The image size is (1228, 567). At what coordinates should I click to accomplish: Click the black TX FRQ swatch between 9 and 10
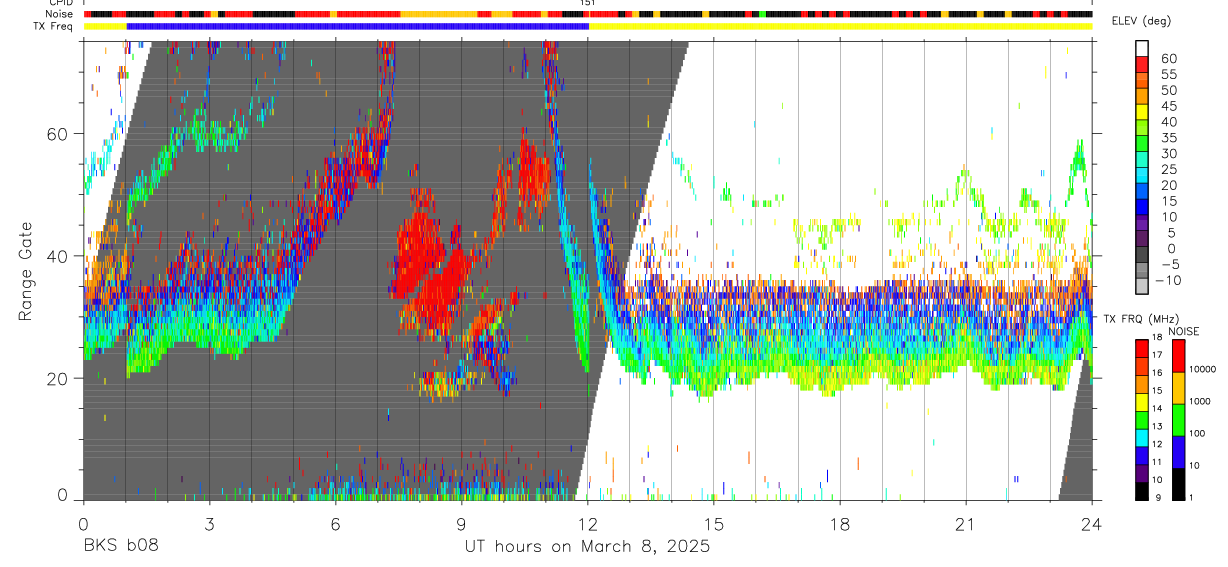click(x=1142, y=491)
